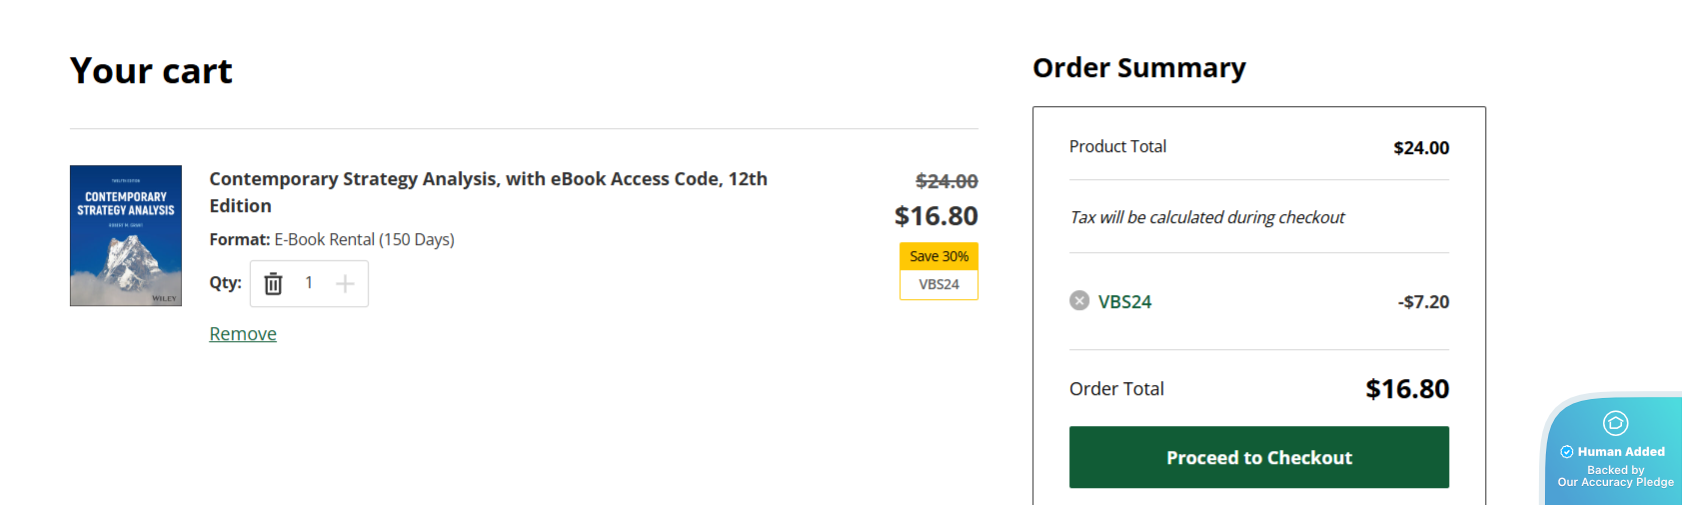
Task: Click the checkmark beside Human Added
Action: pyautogui.click(x=1567, y=452)
